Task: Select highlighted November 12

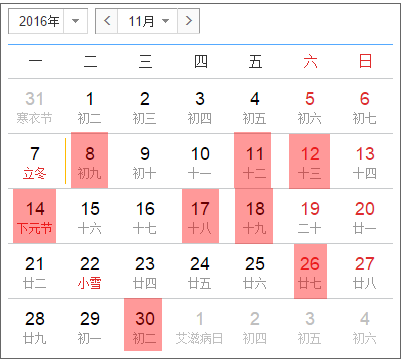Action: 310,161
